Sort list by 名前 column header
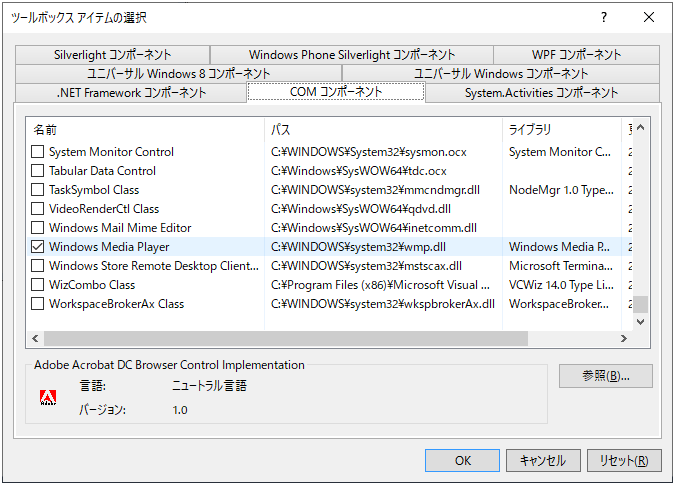675x487 pixels. 146,129
